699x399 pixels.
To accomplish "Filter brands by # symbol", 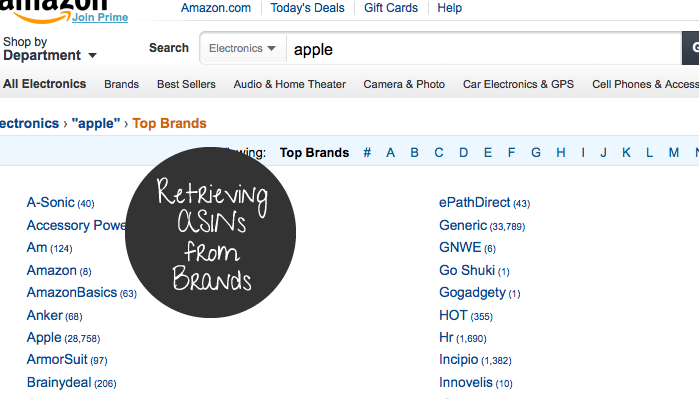I will [x=367, y=153].
